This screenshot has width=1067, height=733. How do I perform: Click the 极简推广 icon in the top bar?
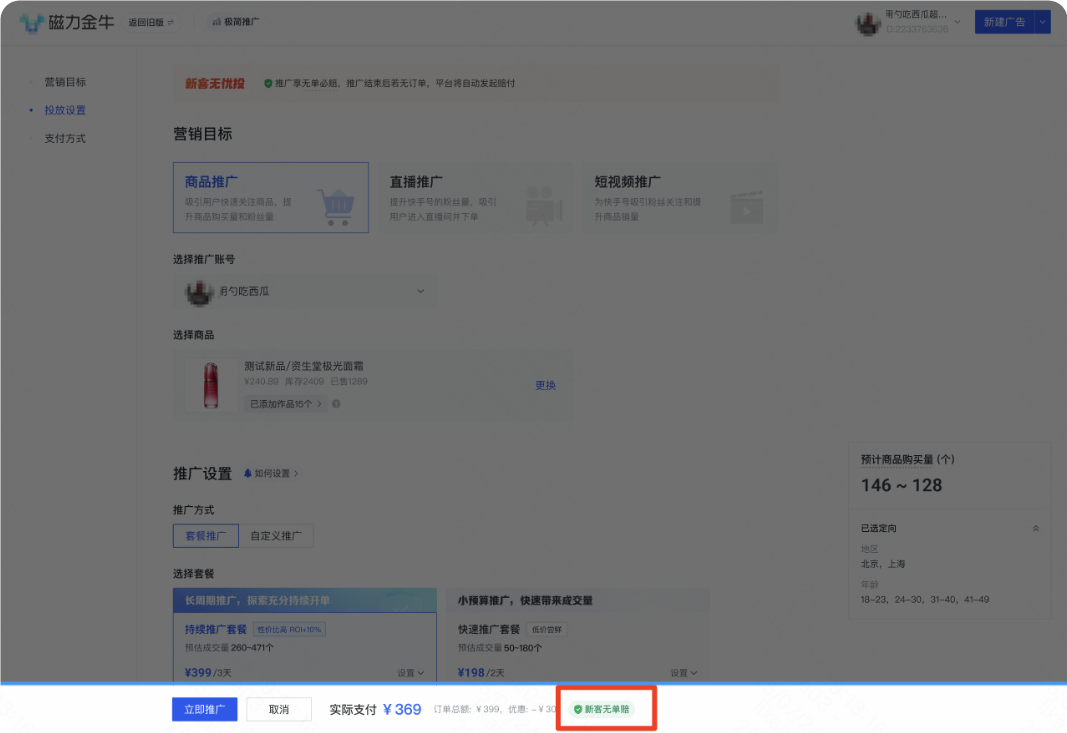coord(215,21)
